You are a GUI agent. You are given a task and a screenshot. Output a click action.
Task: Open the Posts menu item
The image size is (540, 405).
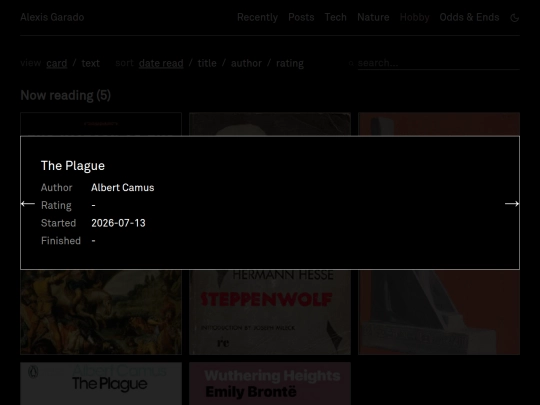coord(301,17)
